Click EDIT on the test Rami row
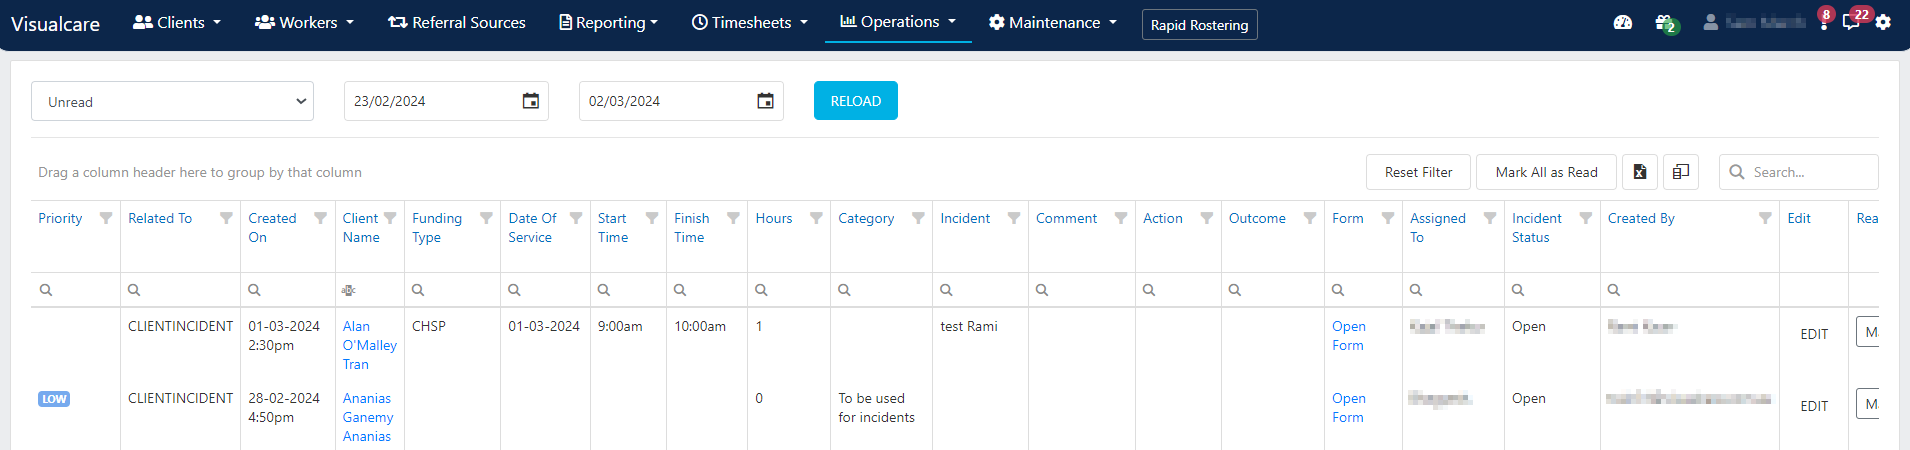 (x=1814, y=334)
